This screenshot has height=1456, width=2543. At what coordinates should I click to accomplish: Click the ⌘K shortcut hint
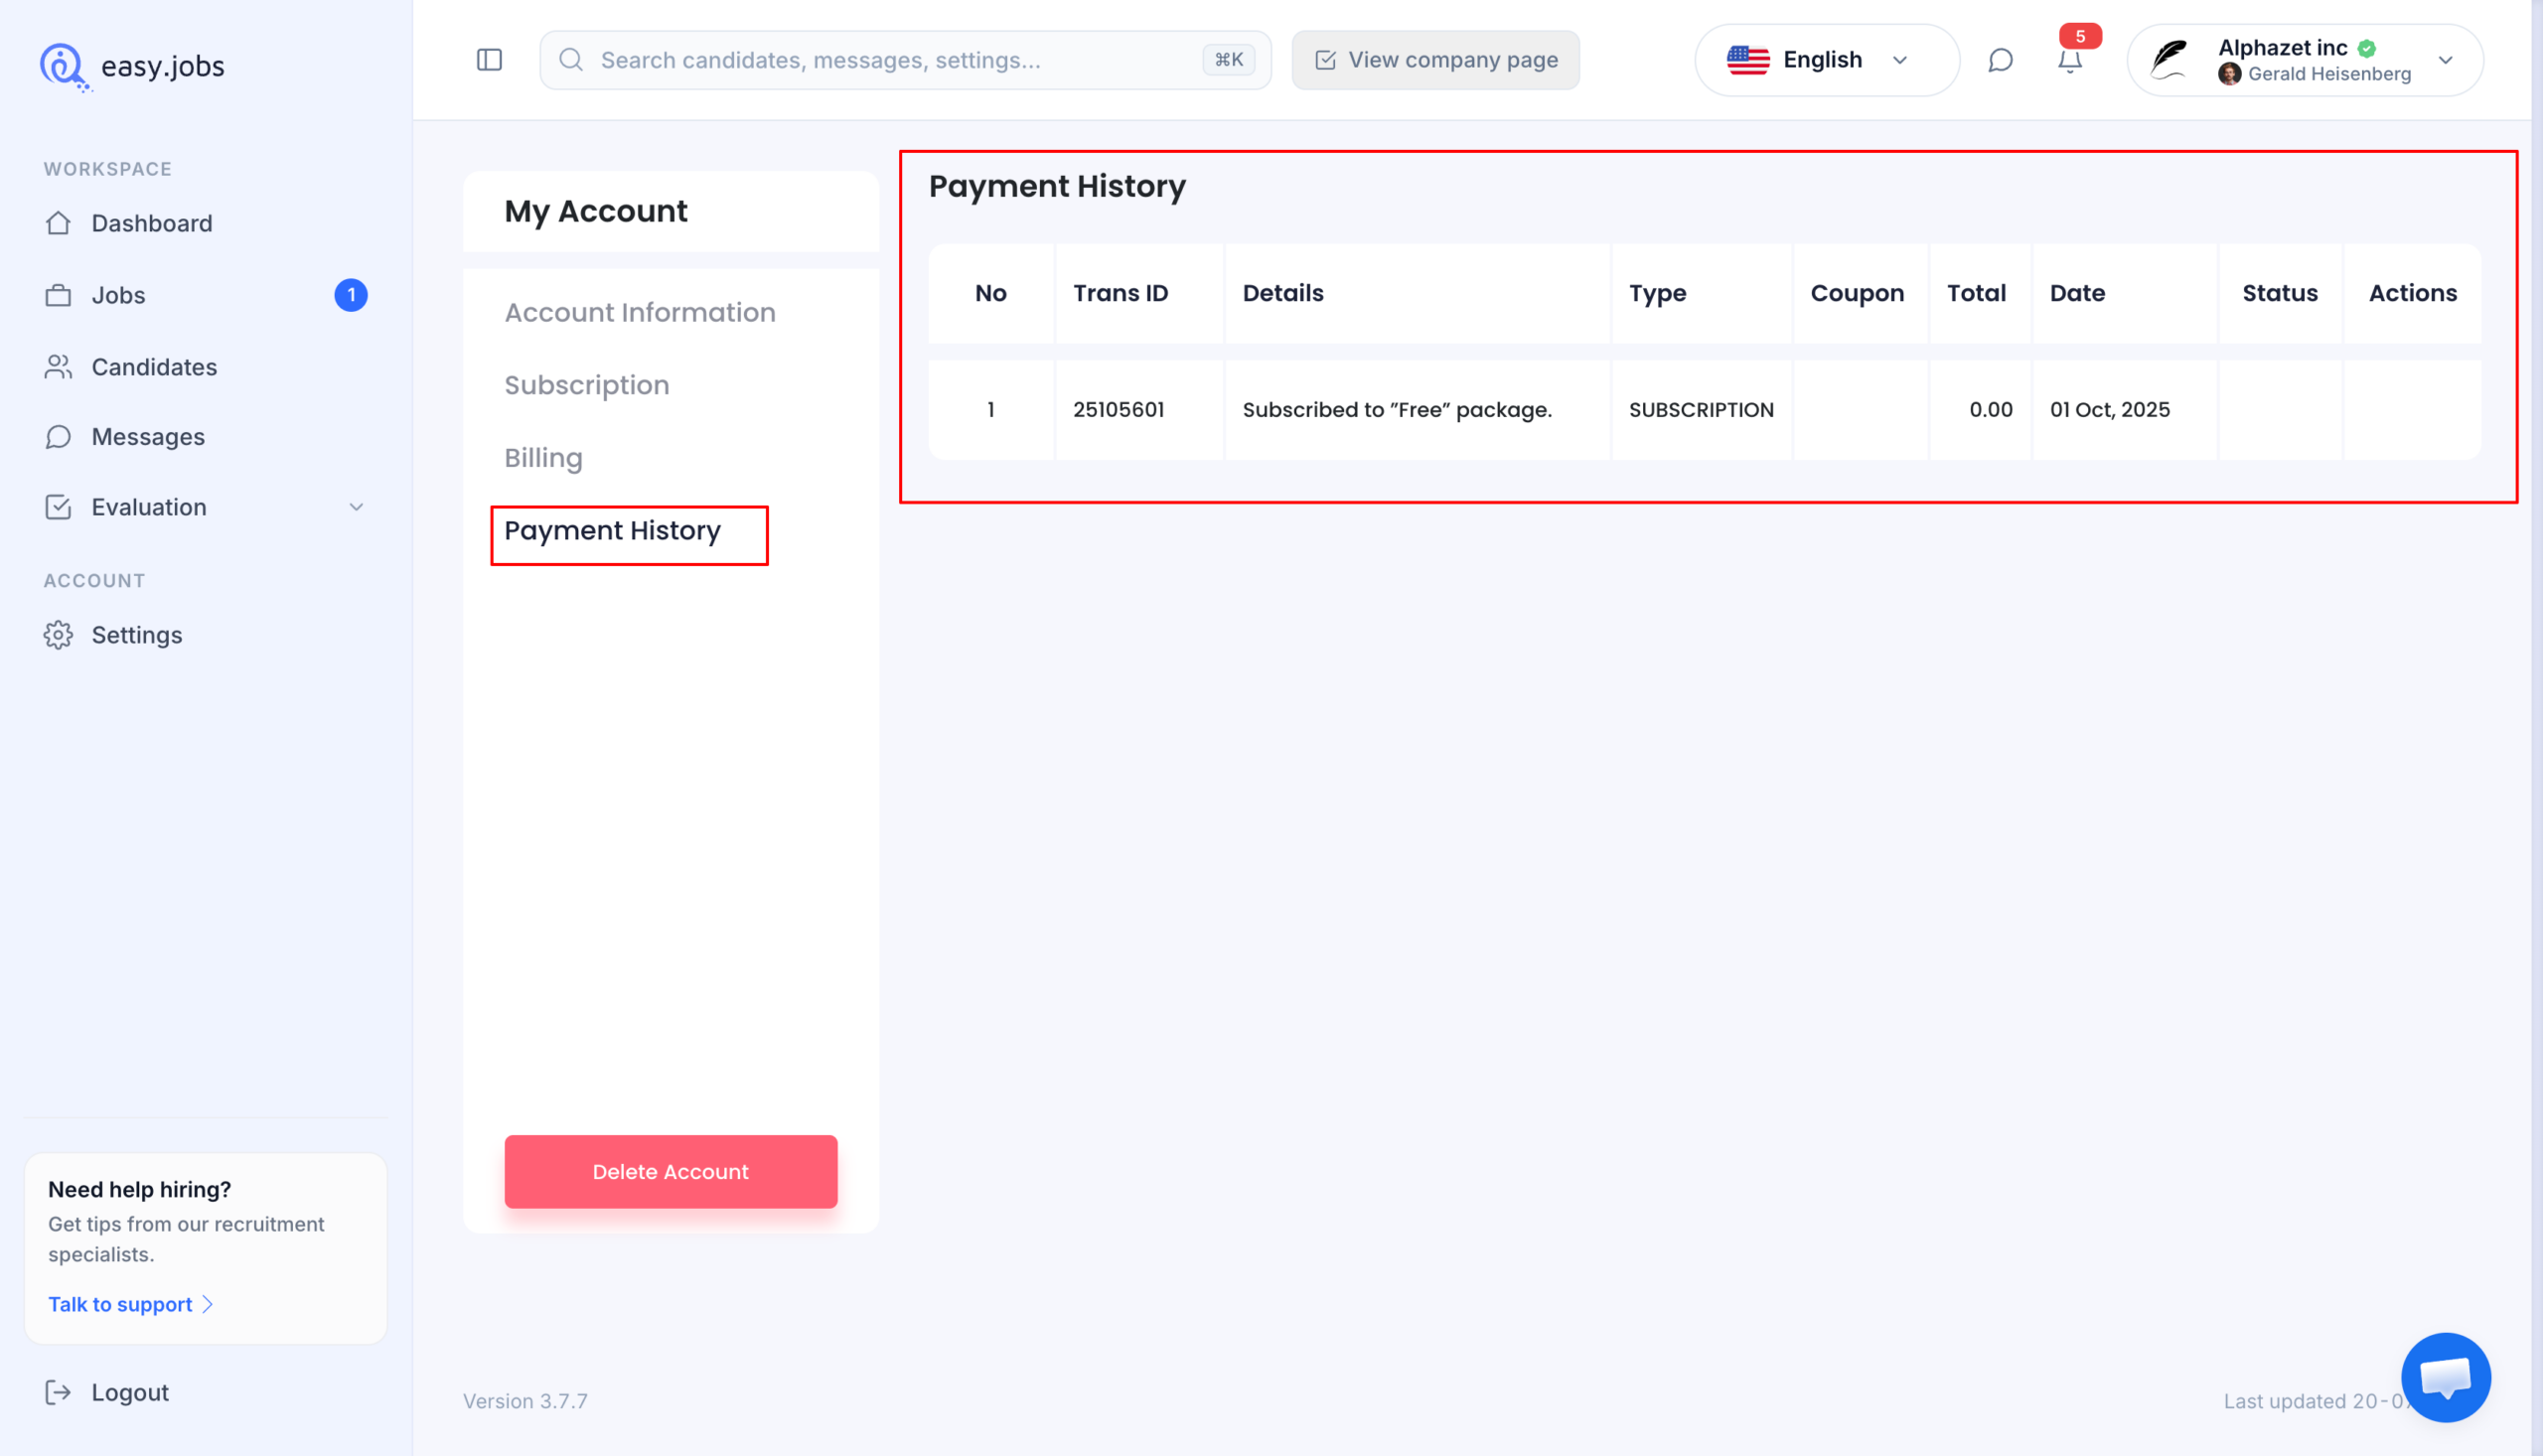point(1228,60)
